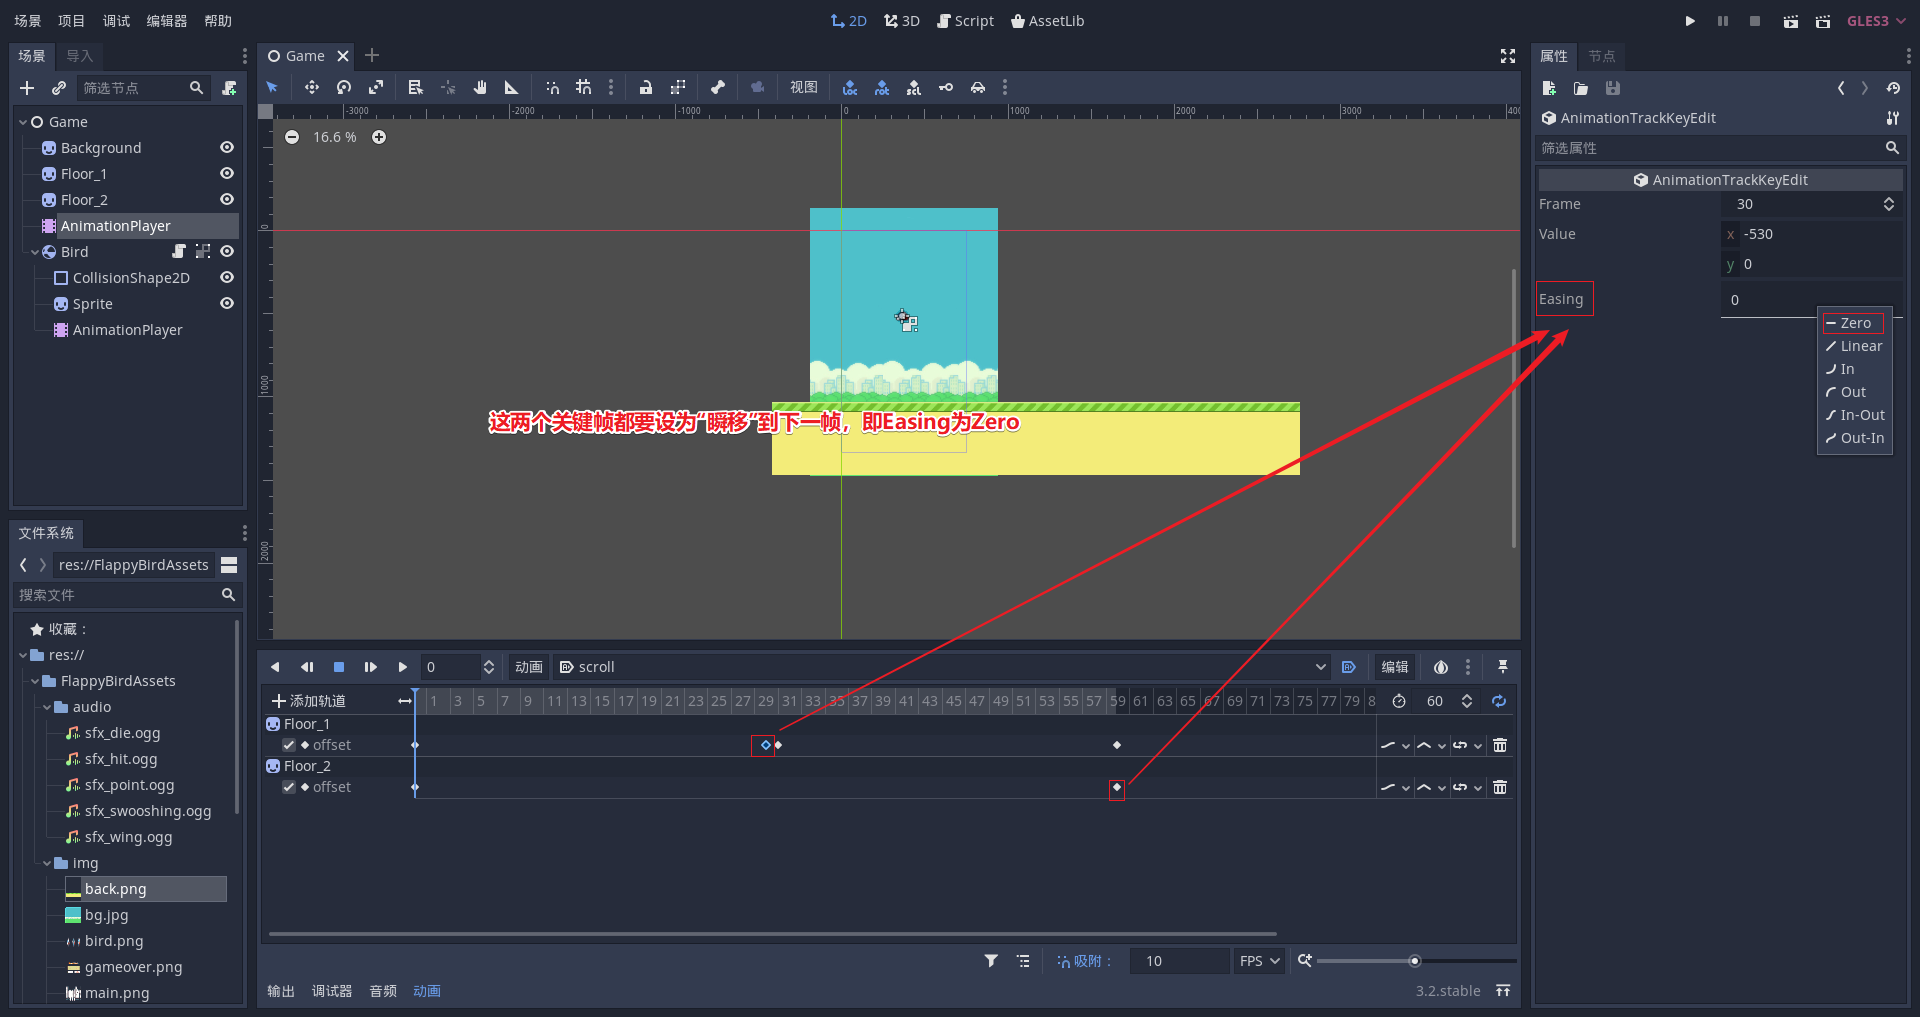This screenshot has height=1017, width=1920.
Task: Delete the Floor_2 offset track
Action: pos(1500,787)
